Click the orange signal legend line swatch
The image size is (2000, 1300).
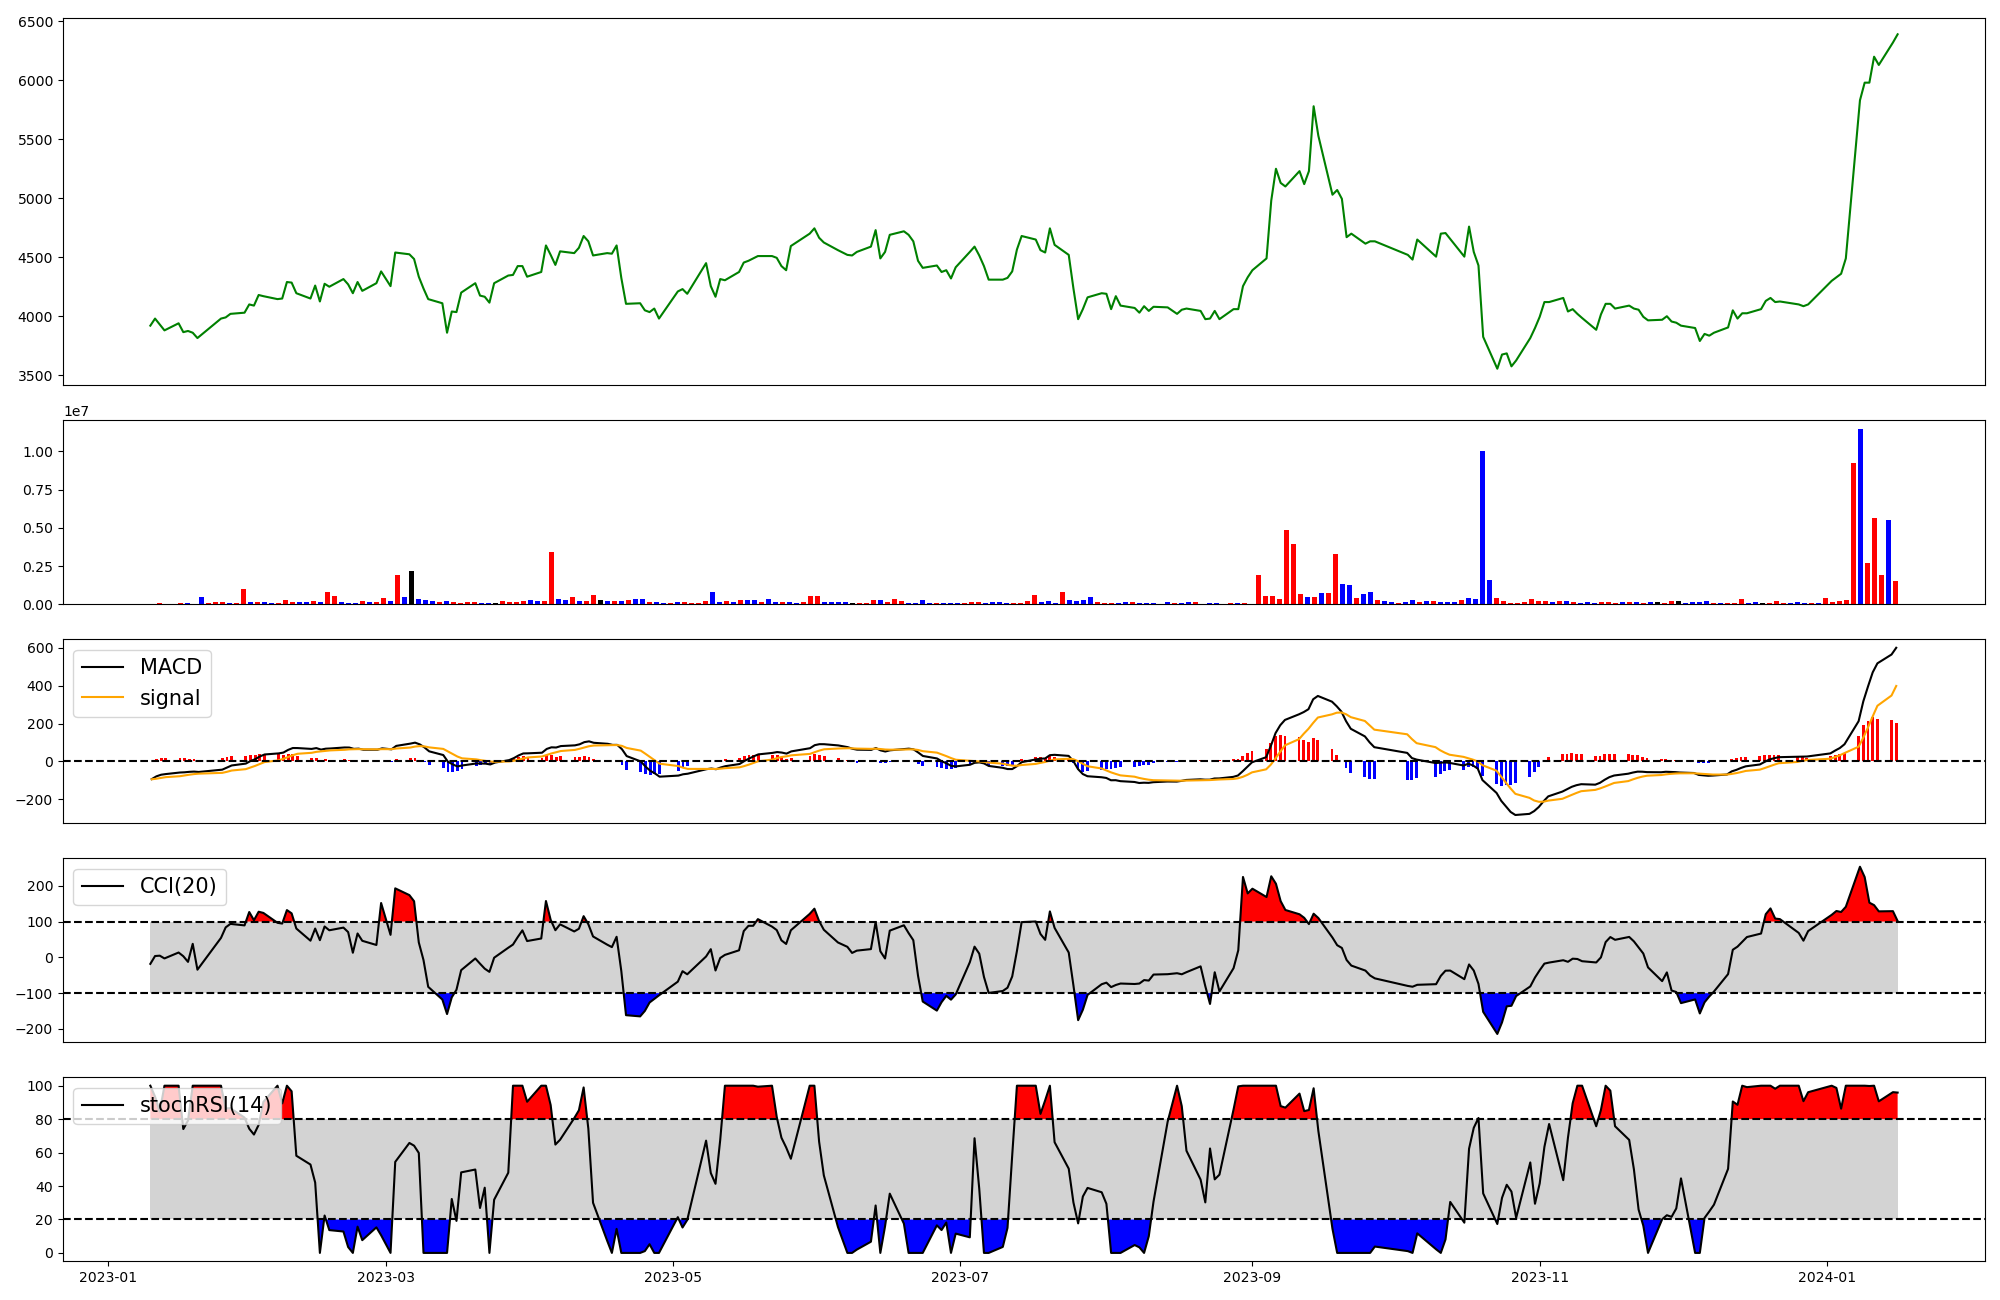[x=102, y=698]
